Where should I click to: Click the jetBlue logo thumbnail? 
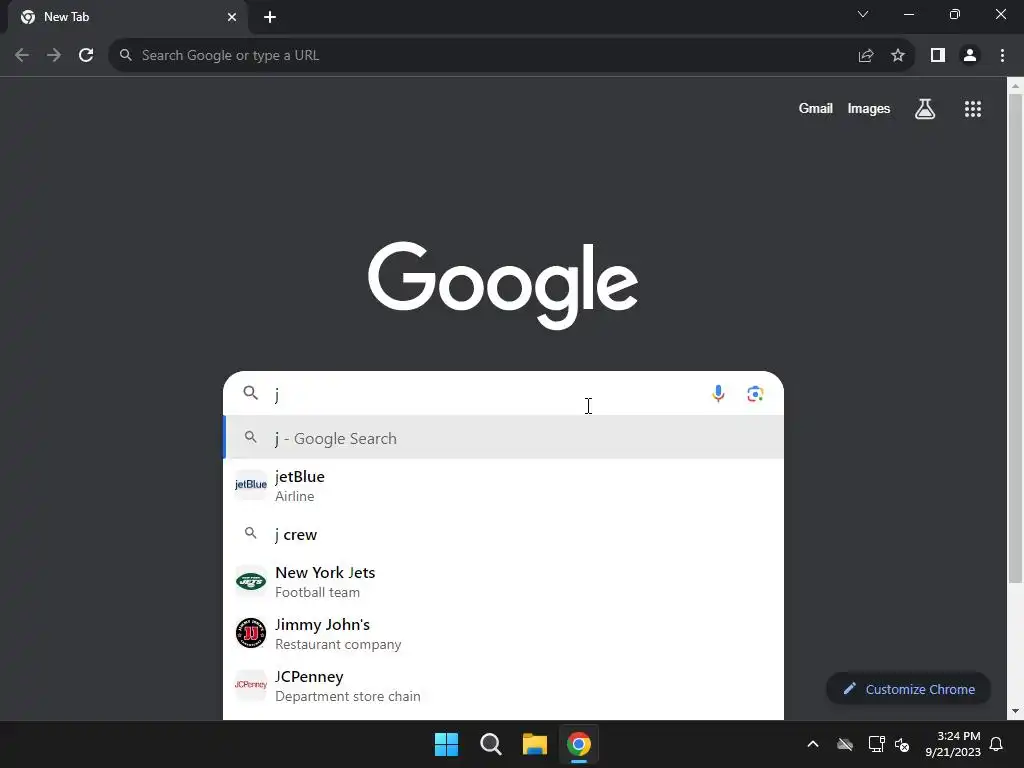(251, 485)
